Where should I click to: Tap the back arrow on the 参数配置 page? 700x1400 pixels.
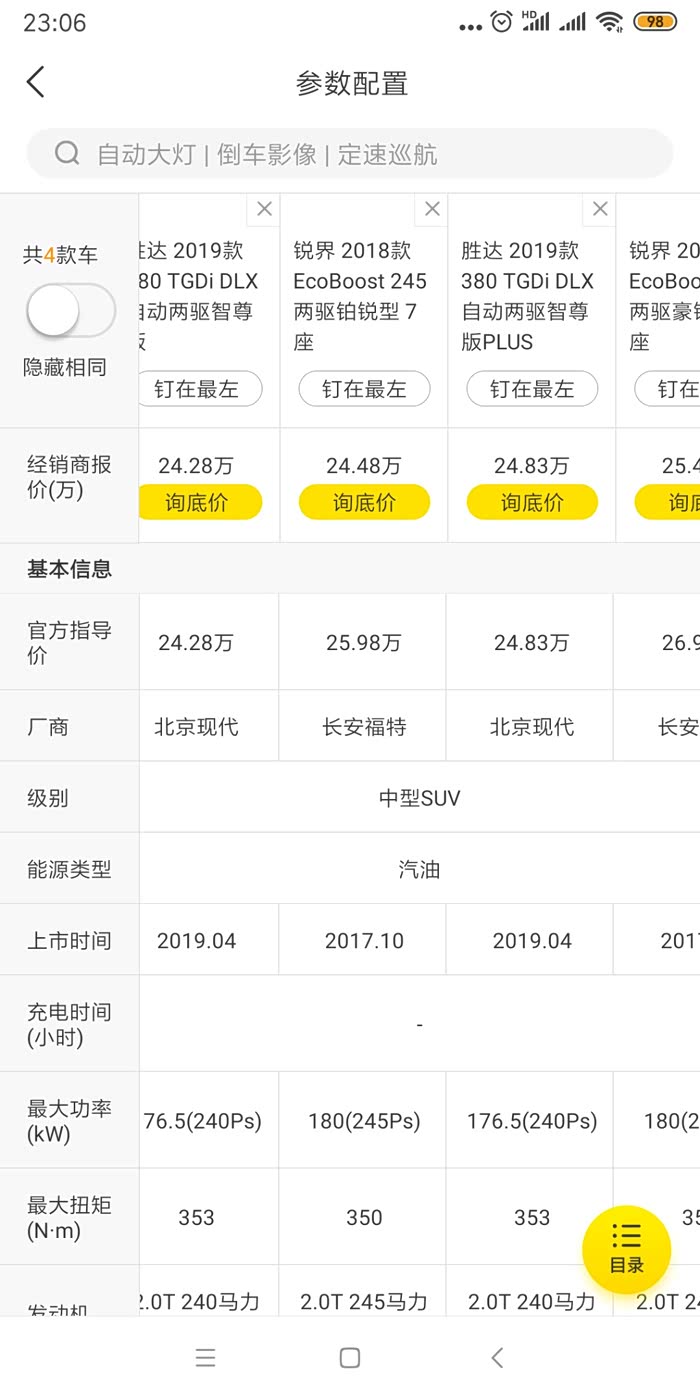tap(36, 82)
